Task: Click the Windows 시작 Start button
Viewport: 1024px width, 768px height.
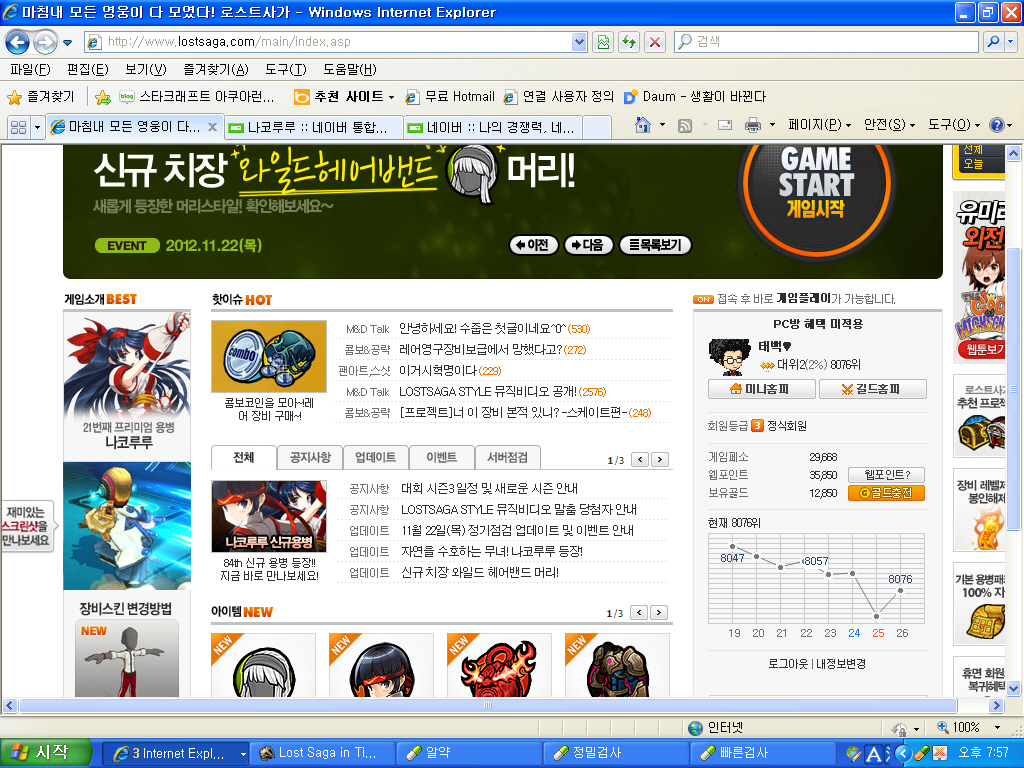Action: coord(45,752)
